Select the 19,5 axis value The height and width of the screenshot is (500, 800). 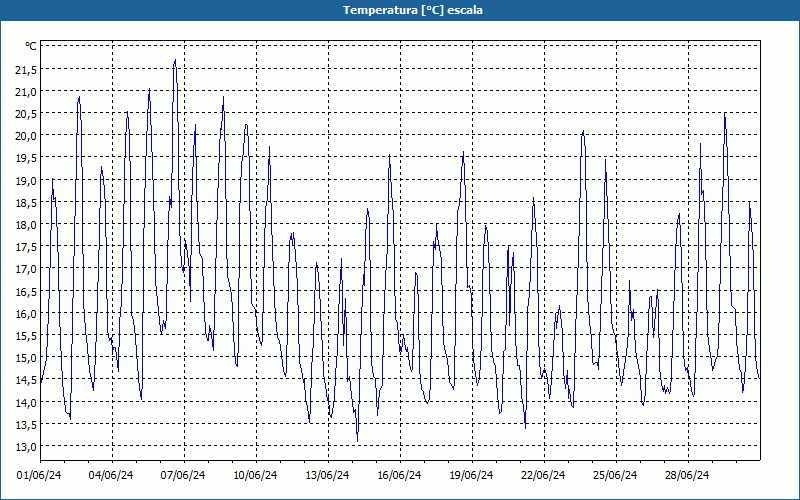pos(26,158)
